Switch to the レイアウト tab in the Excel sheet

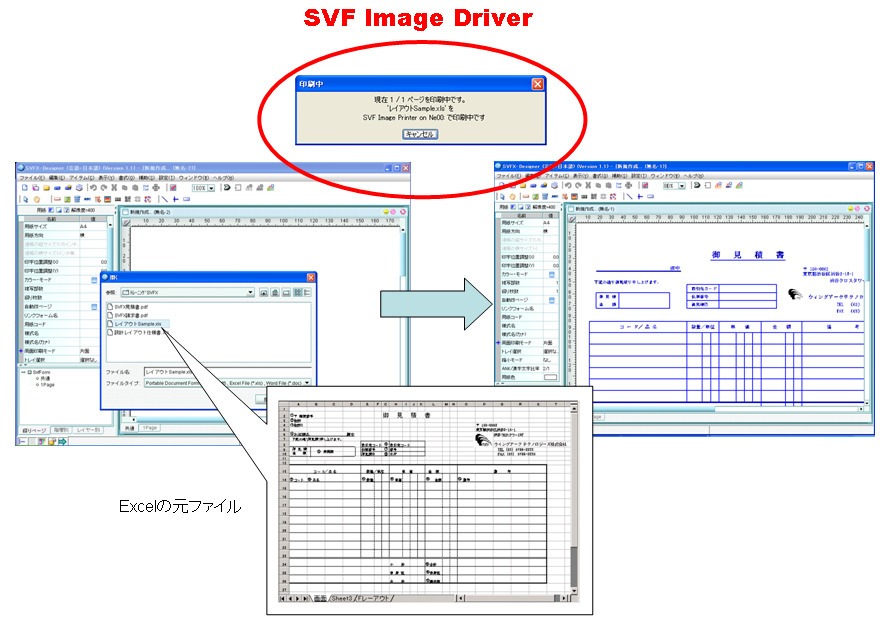(374, 598)
